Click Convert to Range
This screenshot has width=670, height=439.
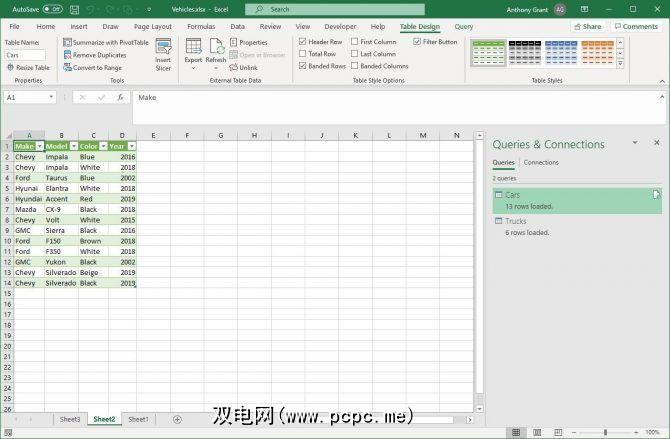click(x=97, y=67)
